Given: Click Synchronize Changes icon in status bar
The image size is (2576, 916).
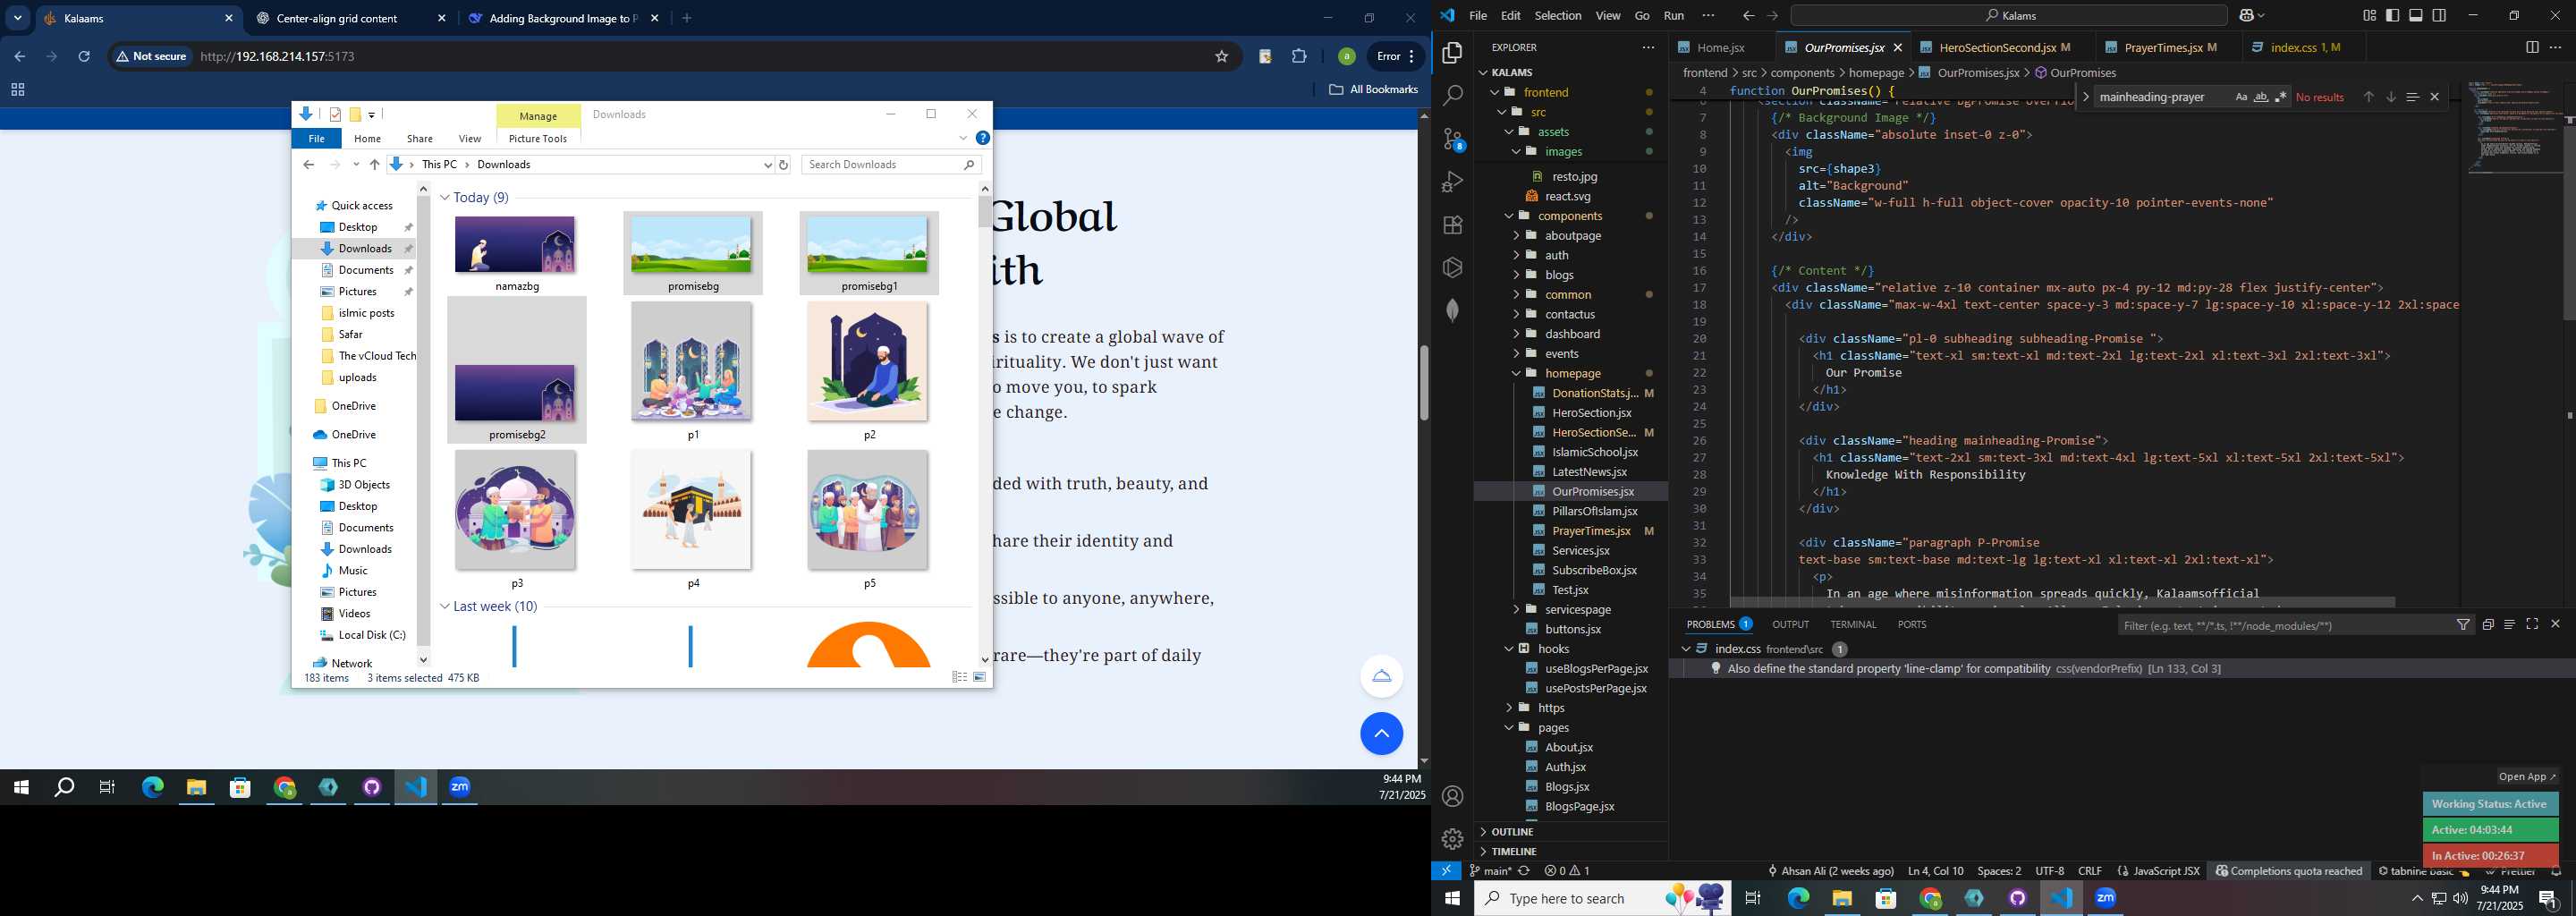Looking at the screenshot, I should click(x=1524, y=871).
